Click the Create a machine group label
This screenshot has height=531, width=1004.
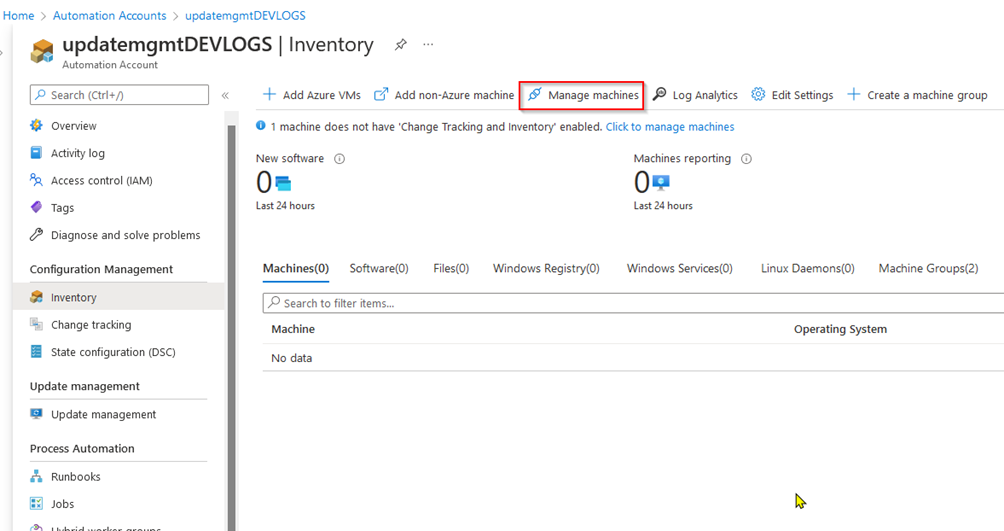(x=927, y=95)
